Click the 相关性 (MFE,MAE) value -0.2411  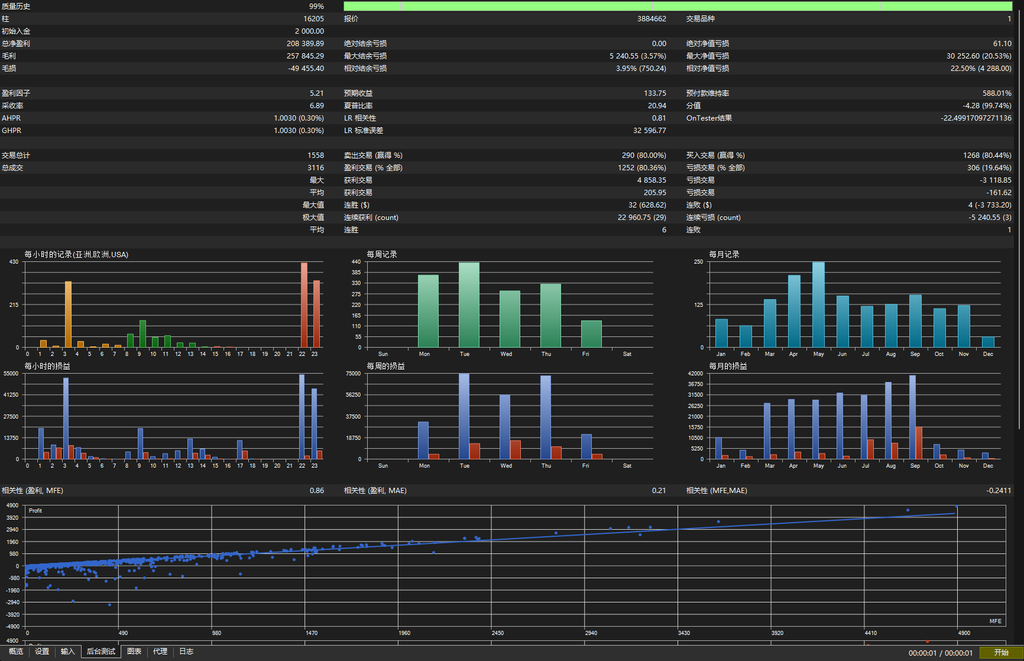point(999,491)
